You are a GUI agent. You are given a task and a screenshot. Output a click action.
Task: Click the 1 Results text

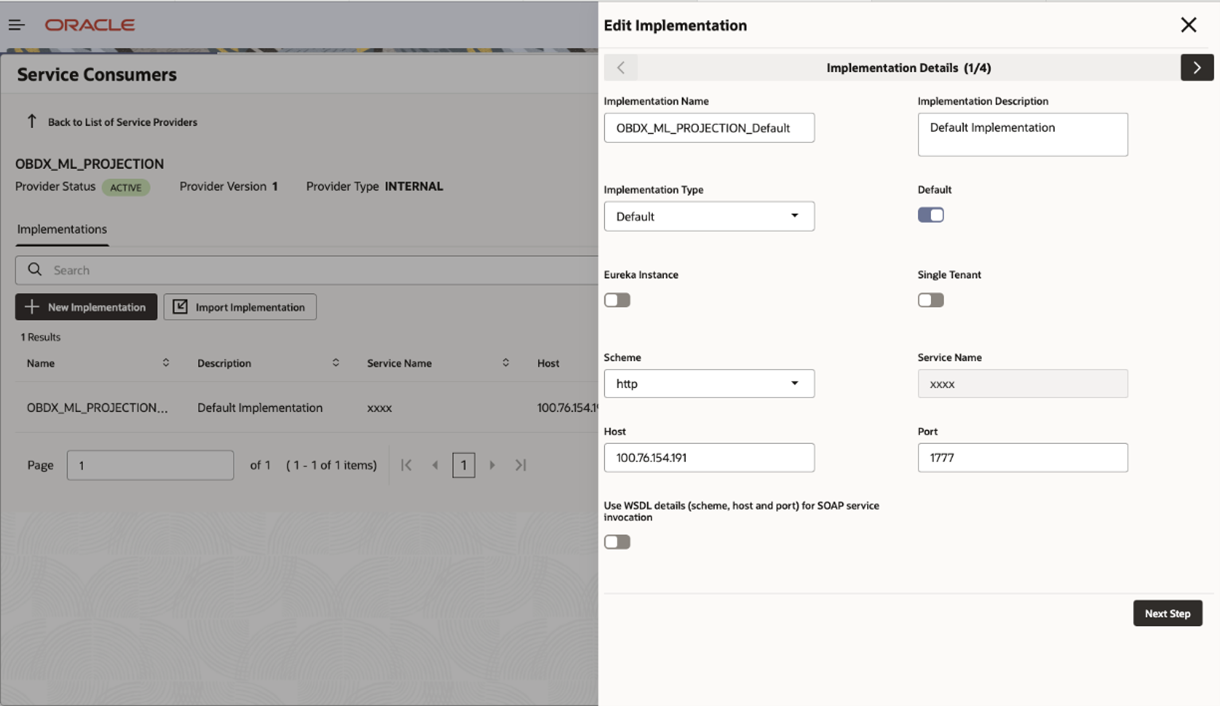click(41, 337)
